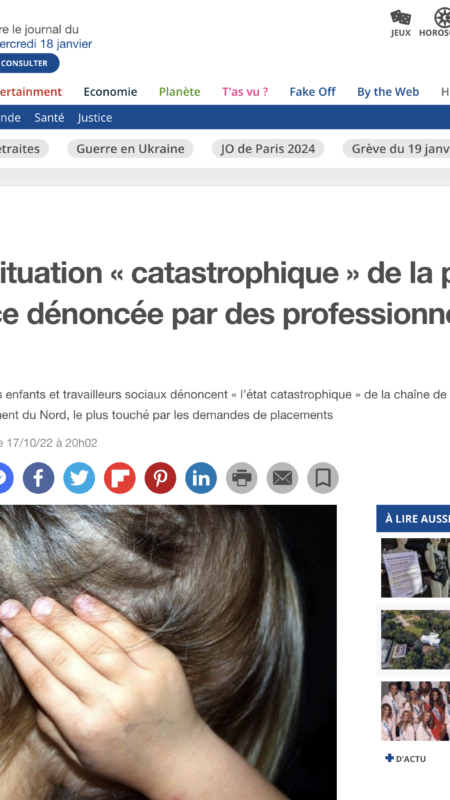450x800 pixels.
Task: Open the Miss contestants thumbnail article
Action: 415,711
